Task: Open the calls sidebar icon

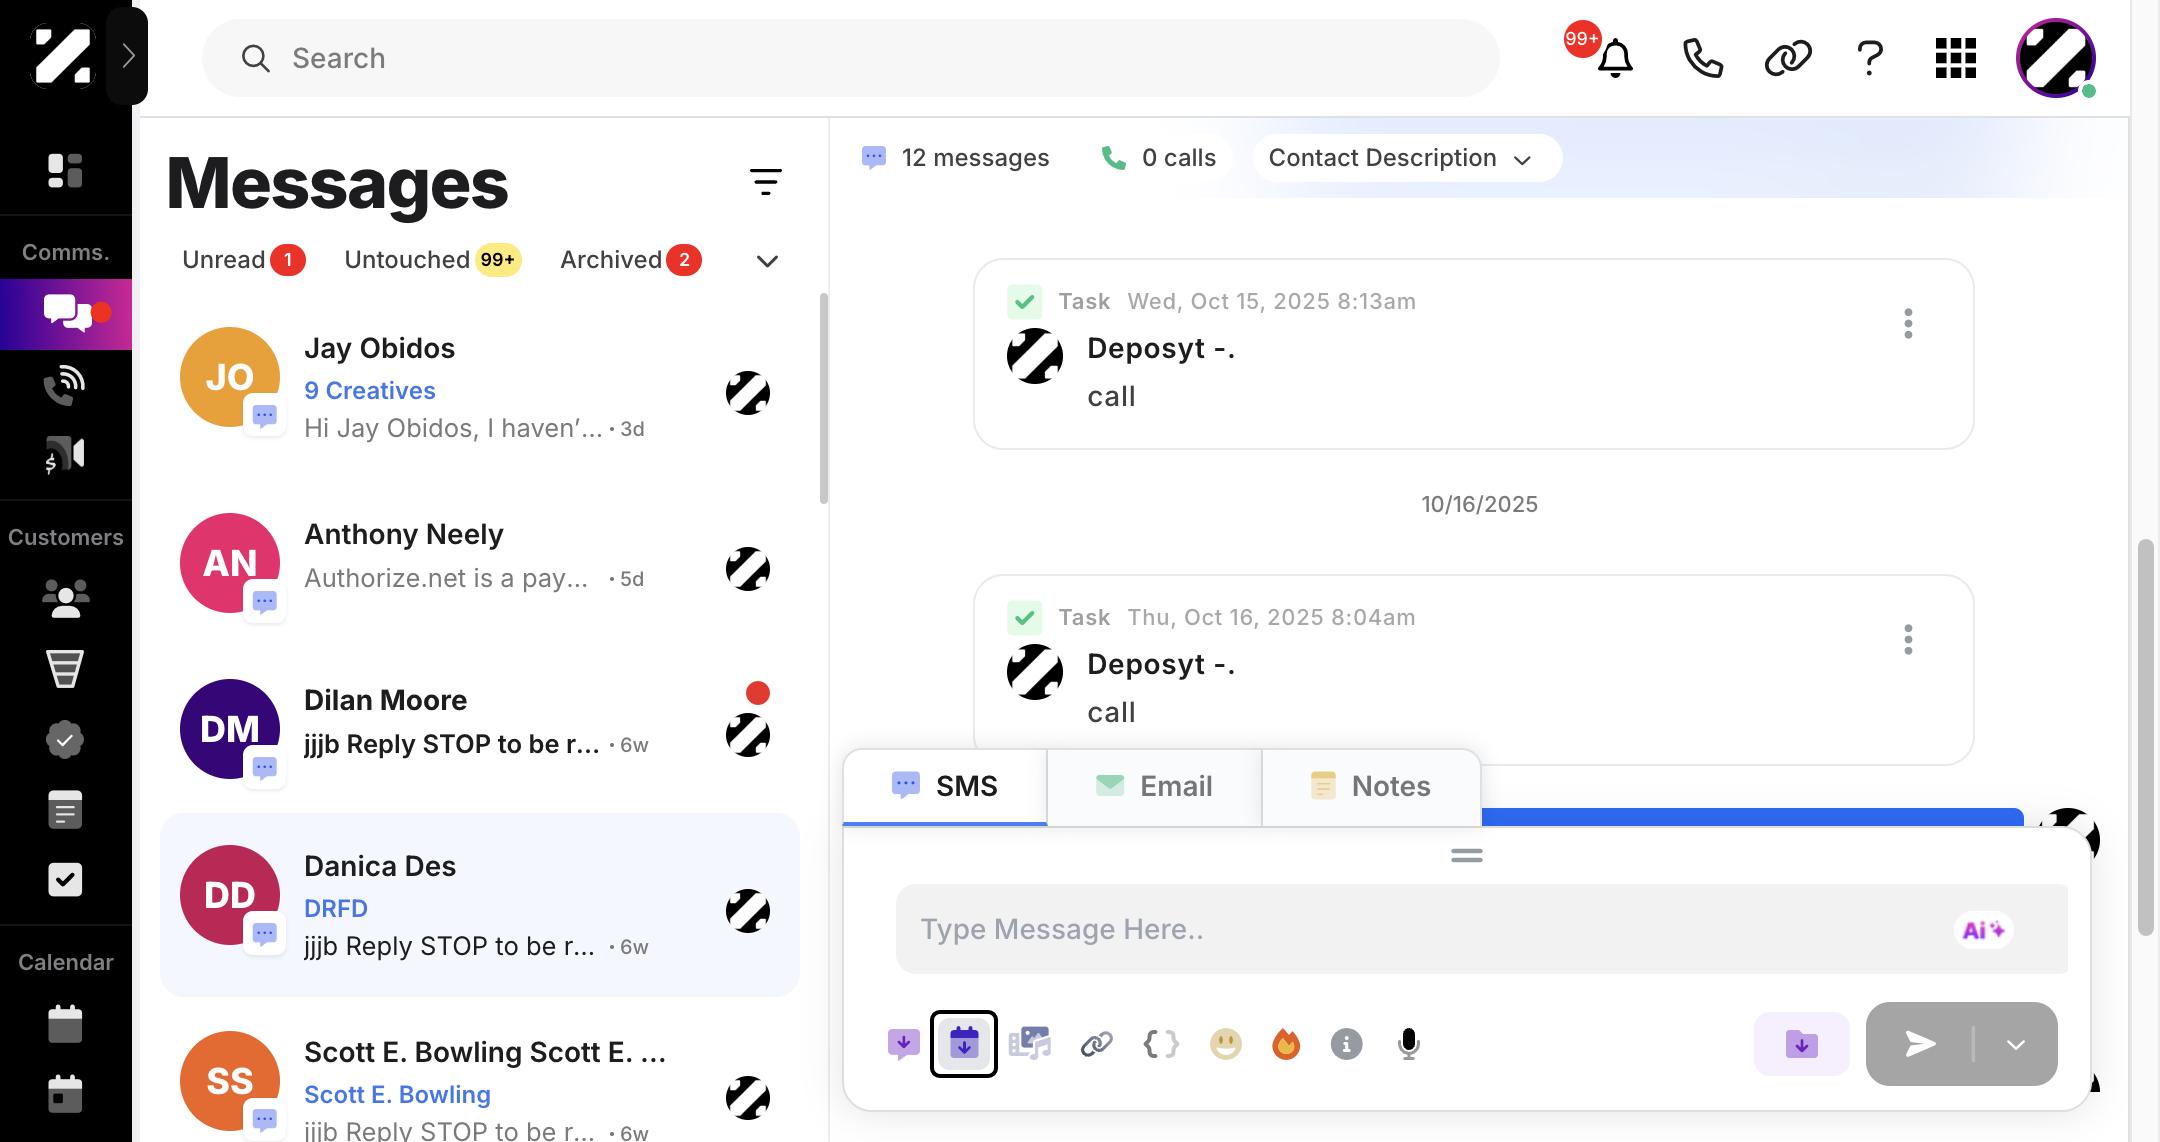Action: pos(65,385)
